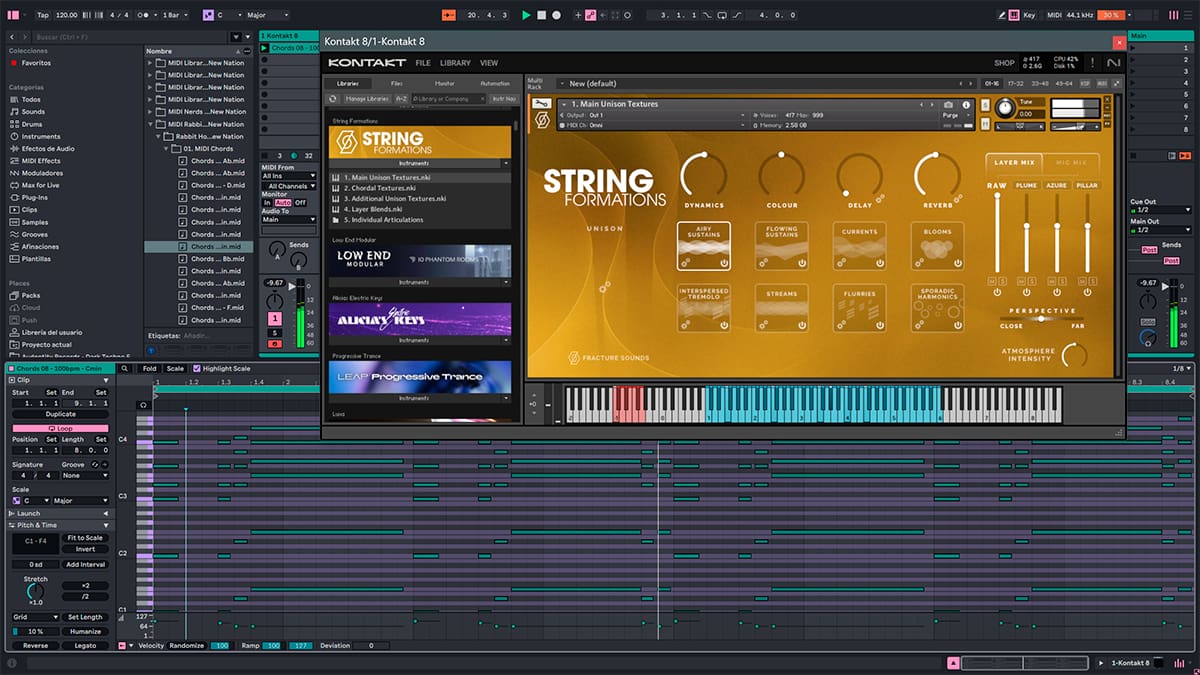Open the Kontakt VIEW menu
This screenshot has width=1200, height=675.
click(488, 63)
